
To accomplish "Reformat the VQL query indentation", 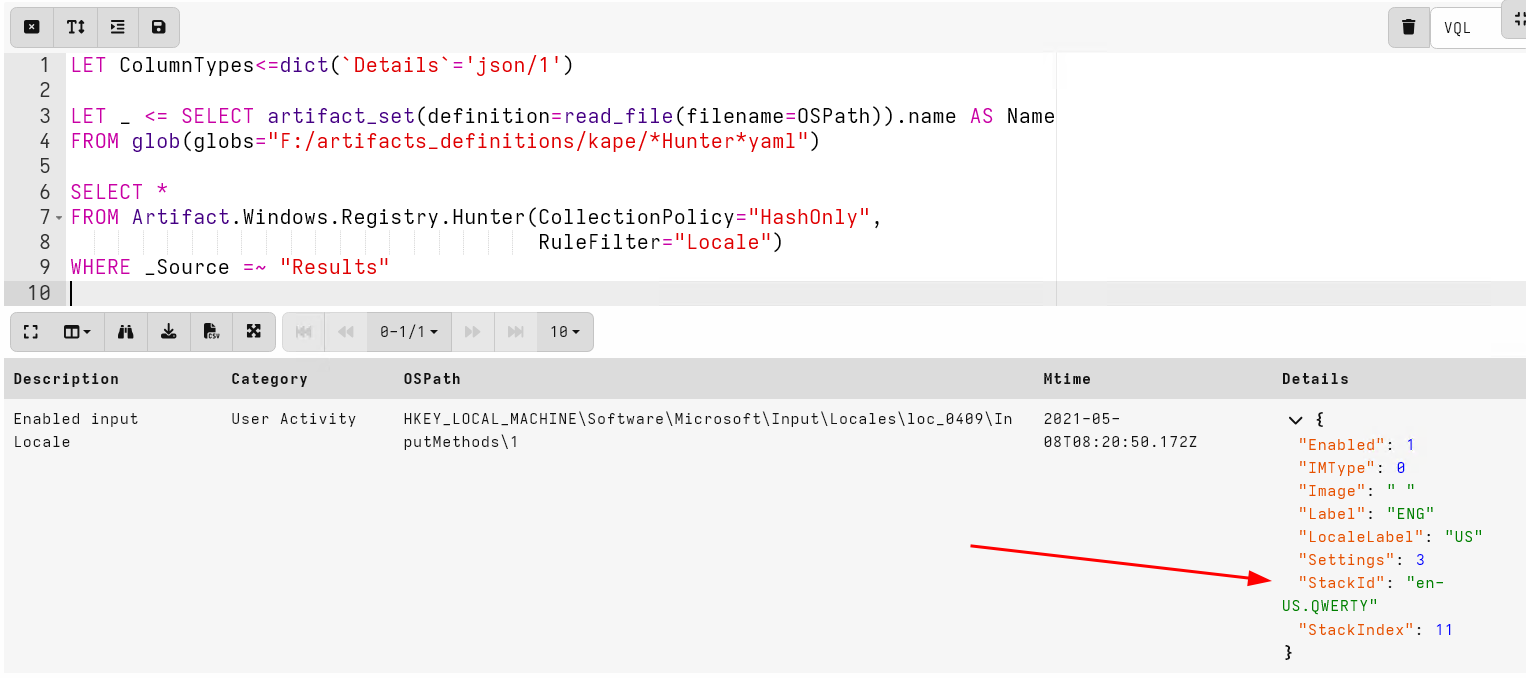I will [x=117, y=27].
